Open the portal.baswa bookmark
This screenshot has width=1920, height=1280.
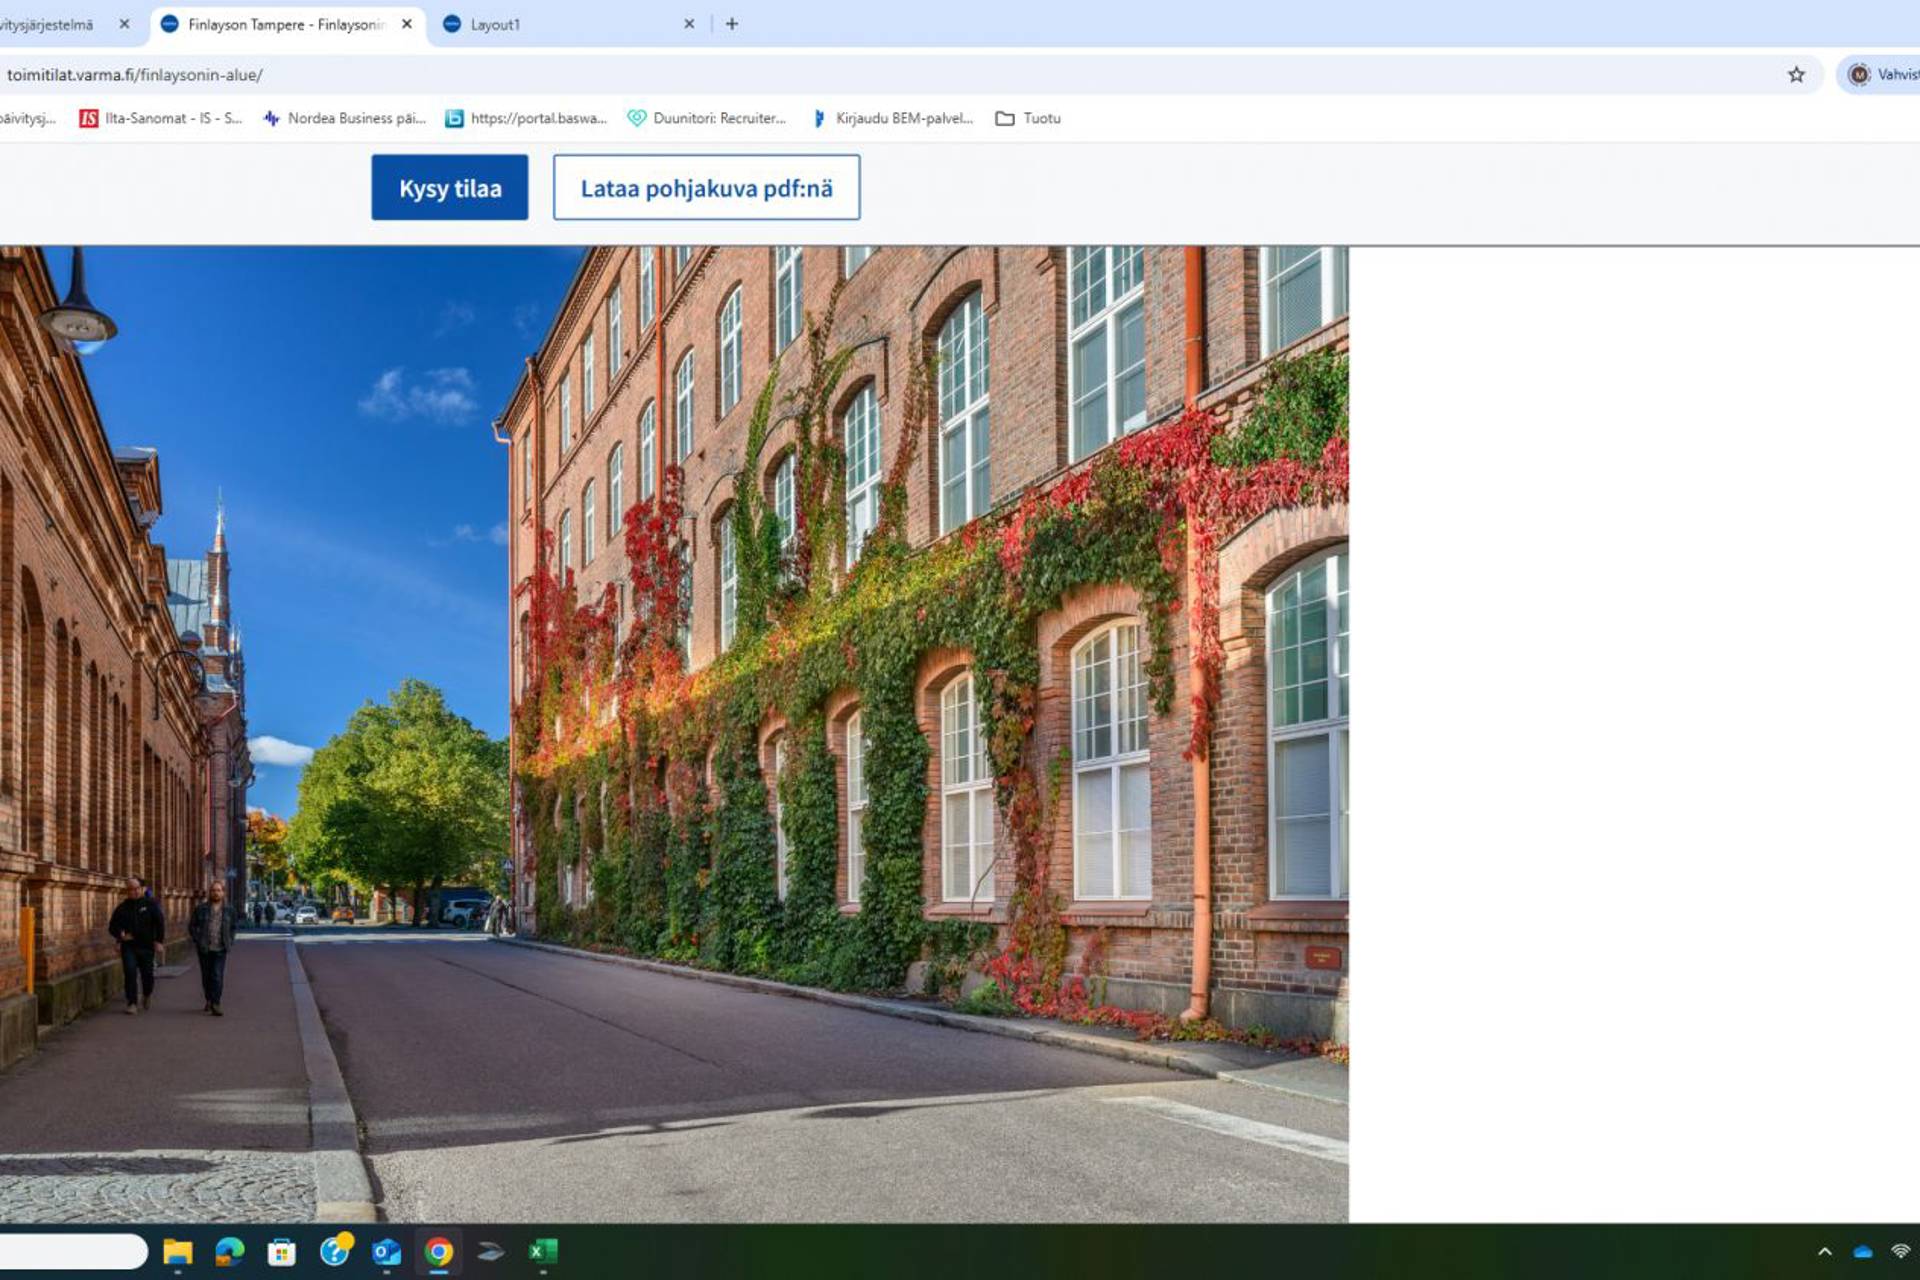525,118
